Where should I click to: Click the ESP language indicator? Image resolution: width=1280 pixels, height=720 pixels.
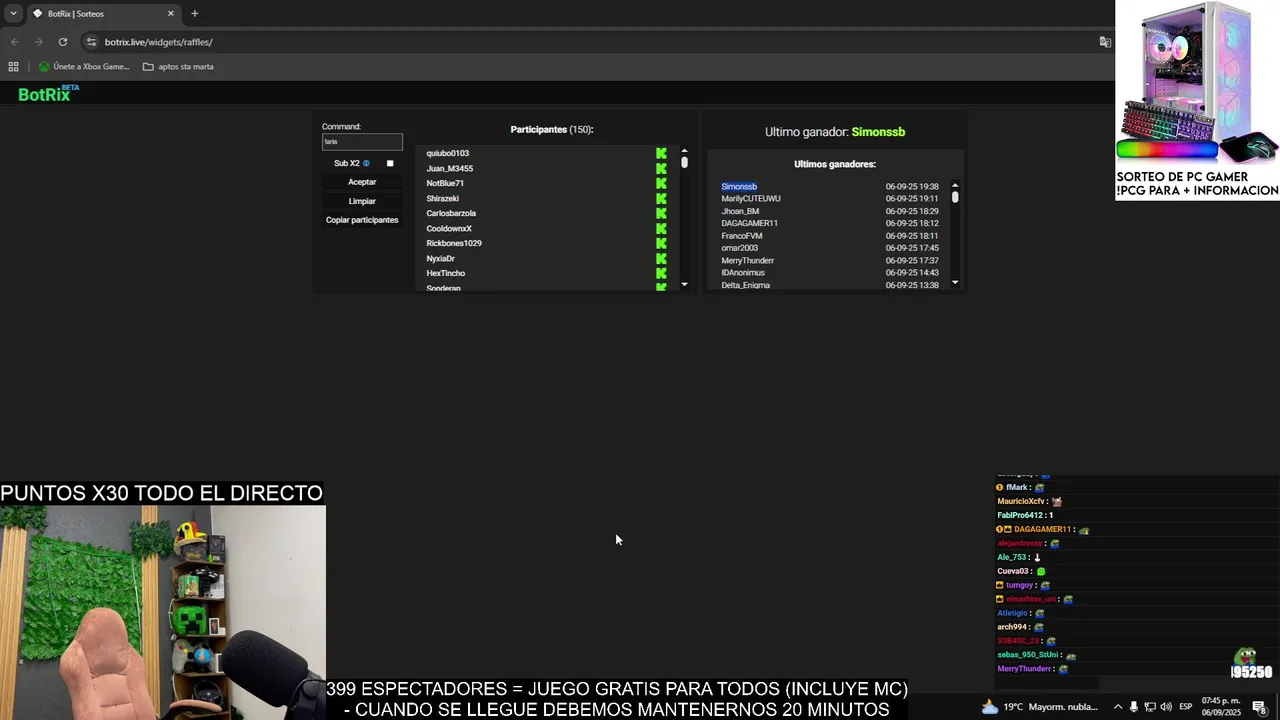(1186, 707)
